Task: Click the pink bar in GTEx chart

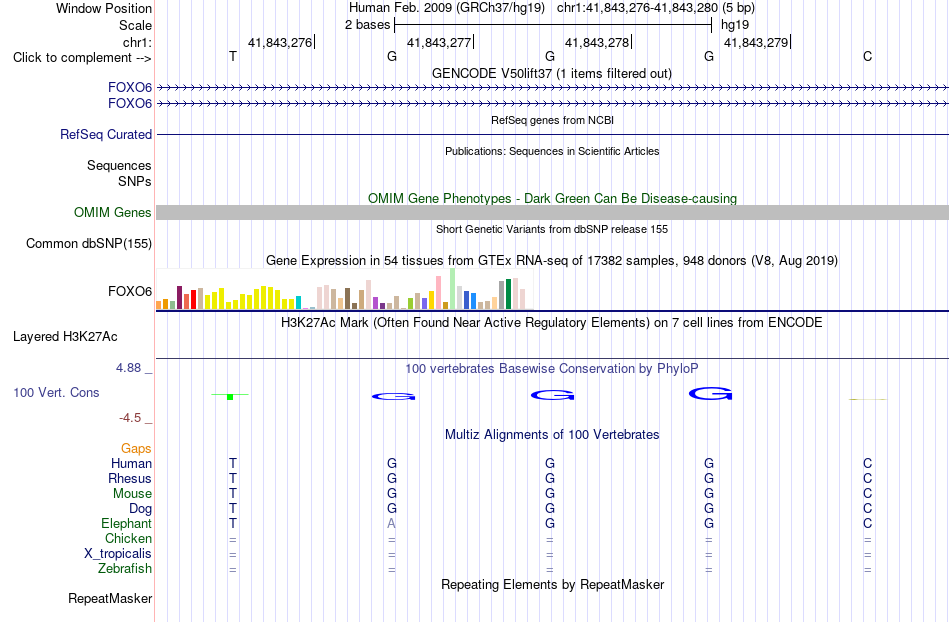Action: pyautogui.click(x=439, y=293)
